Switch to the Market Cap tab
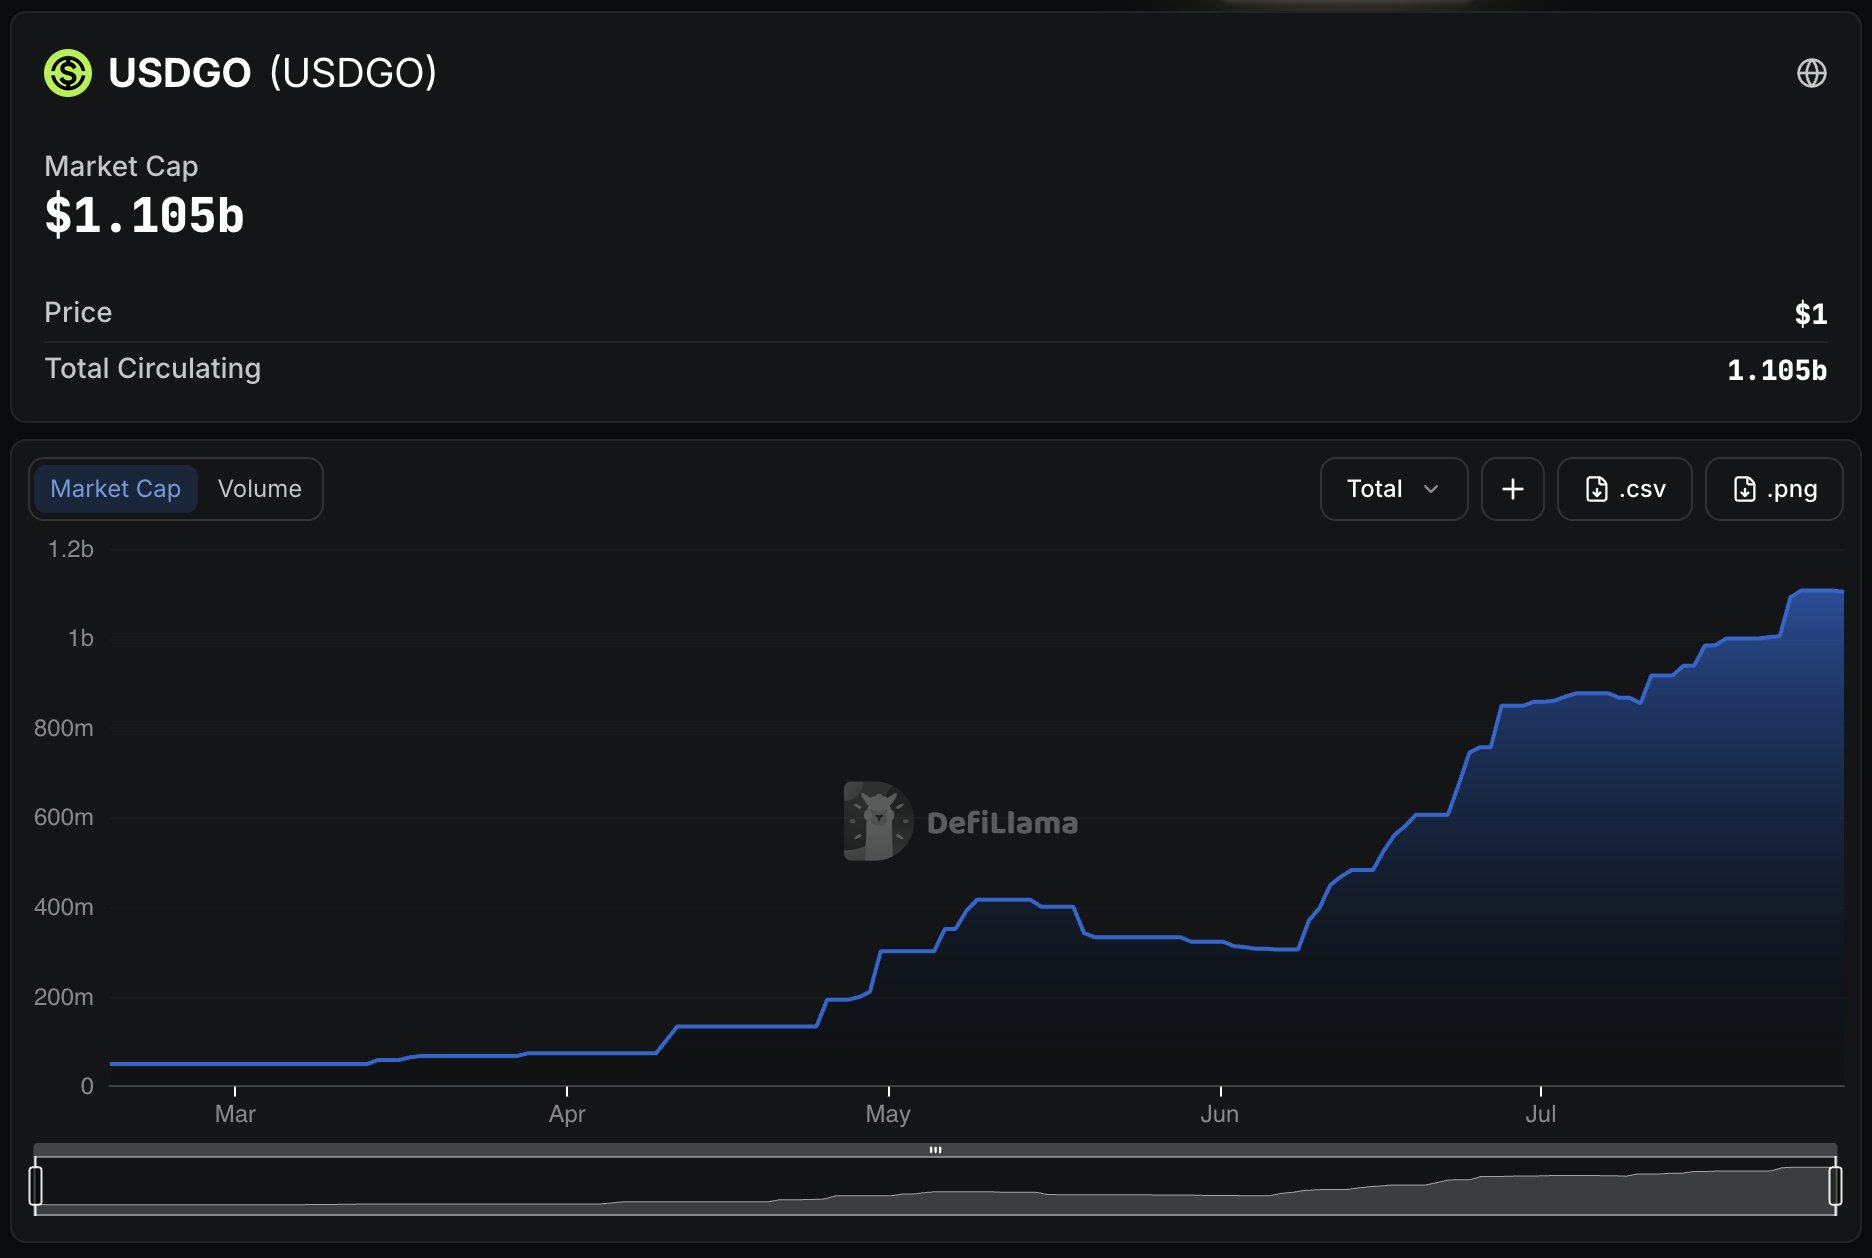1872x1258 pixels. (x=115, y=489)
